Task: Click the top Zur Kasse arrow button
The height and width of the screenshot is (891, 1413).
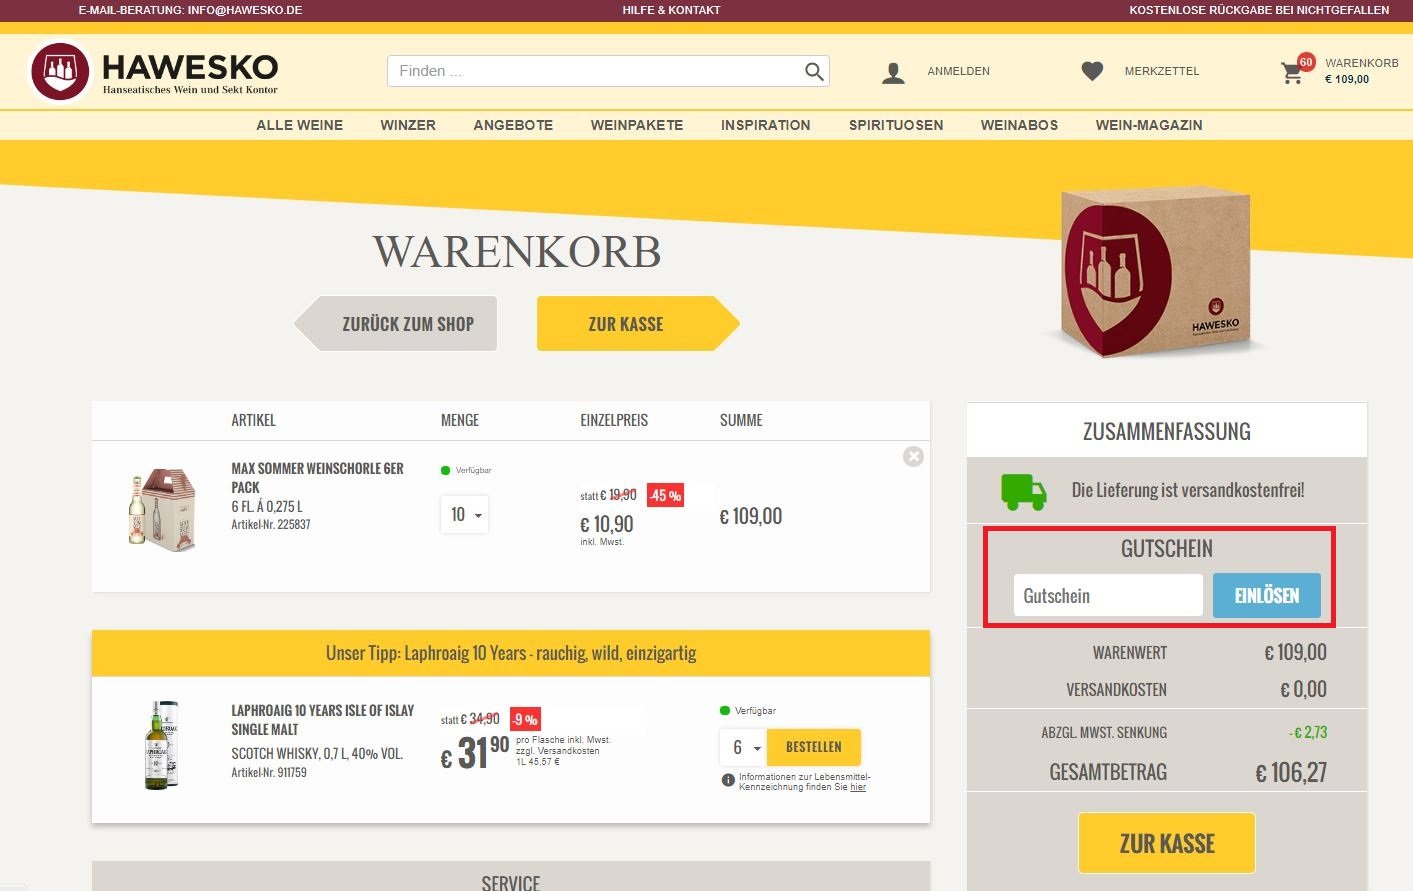Action: tap(638, 323)
